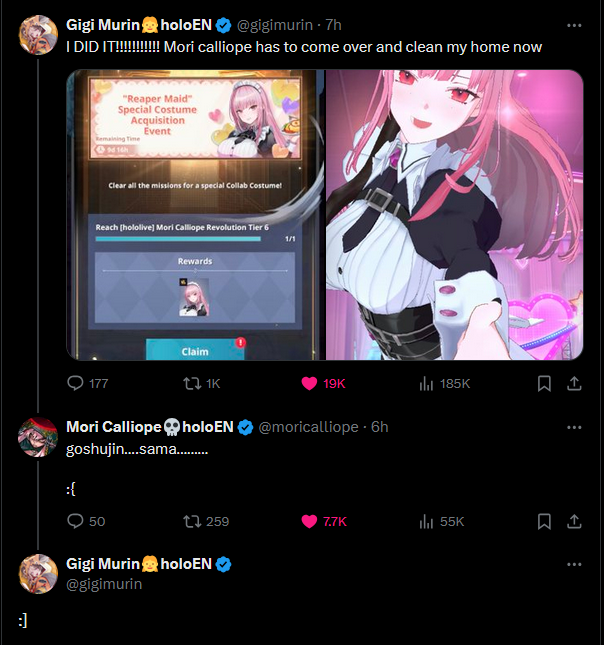Viewport: 604px width, 645px height.
Task: Open more options on Gigi's top tweet
Action: tap(574, 26)
